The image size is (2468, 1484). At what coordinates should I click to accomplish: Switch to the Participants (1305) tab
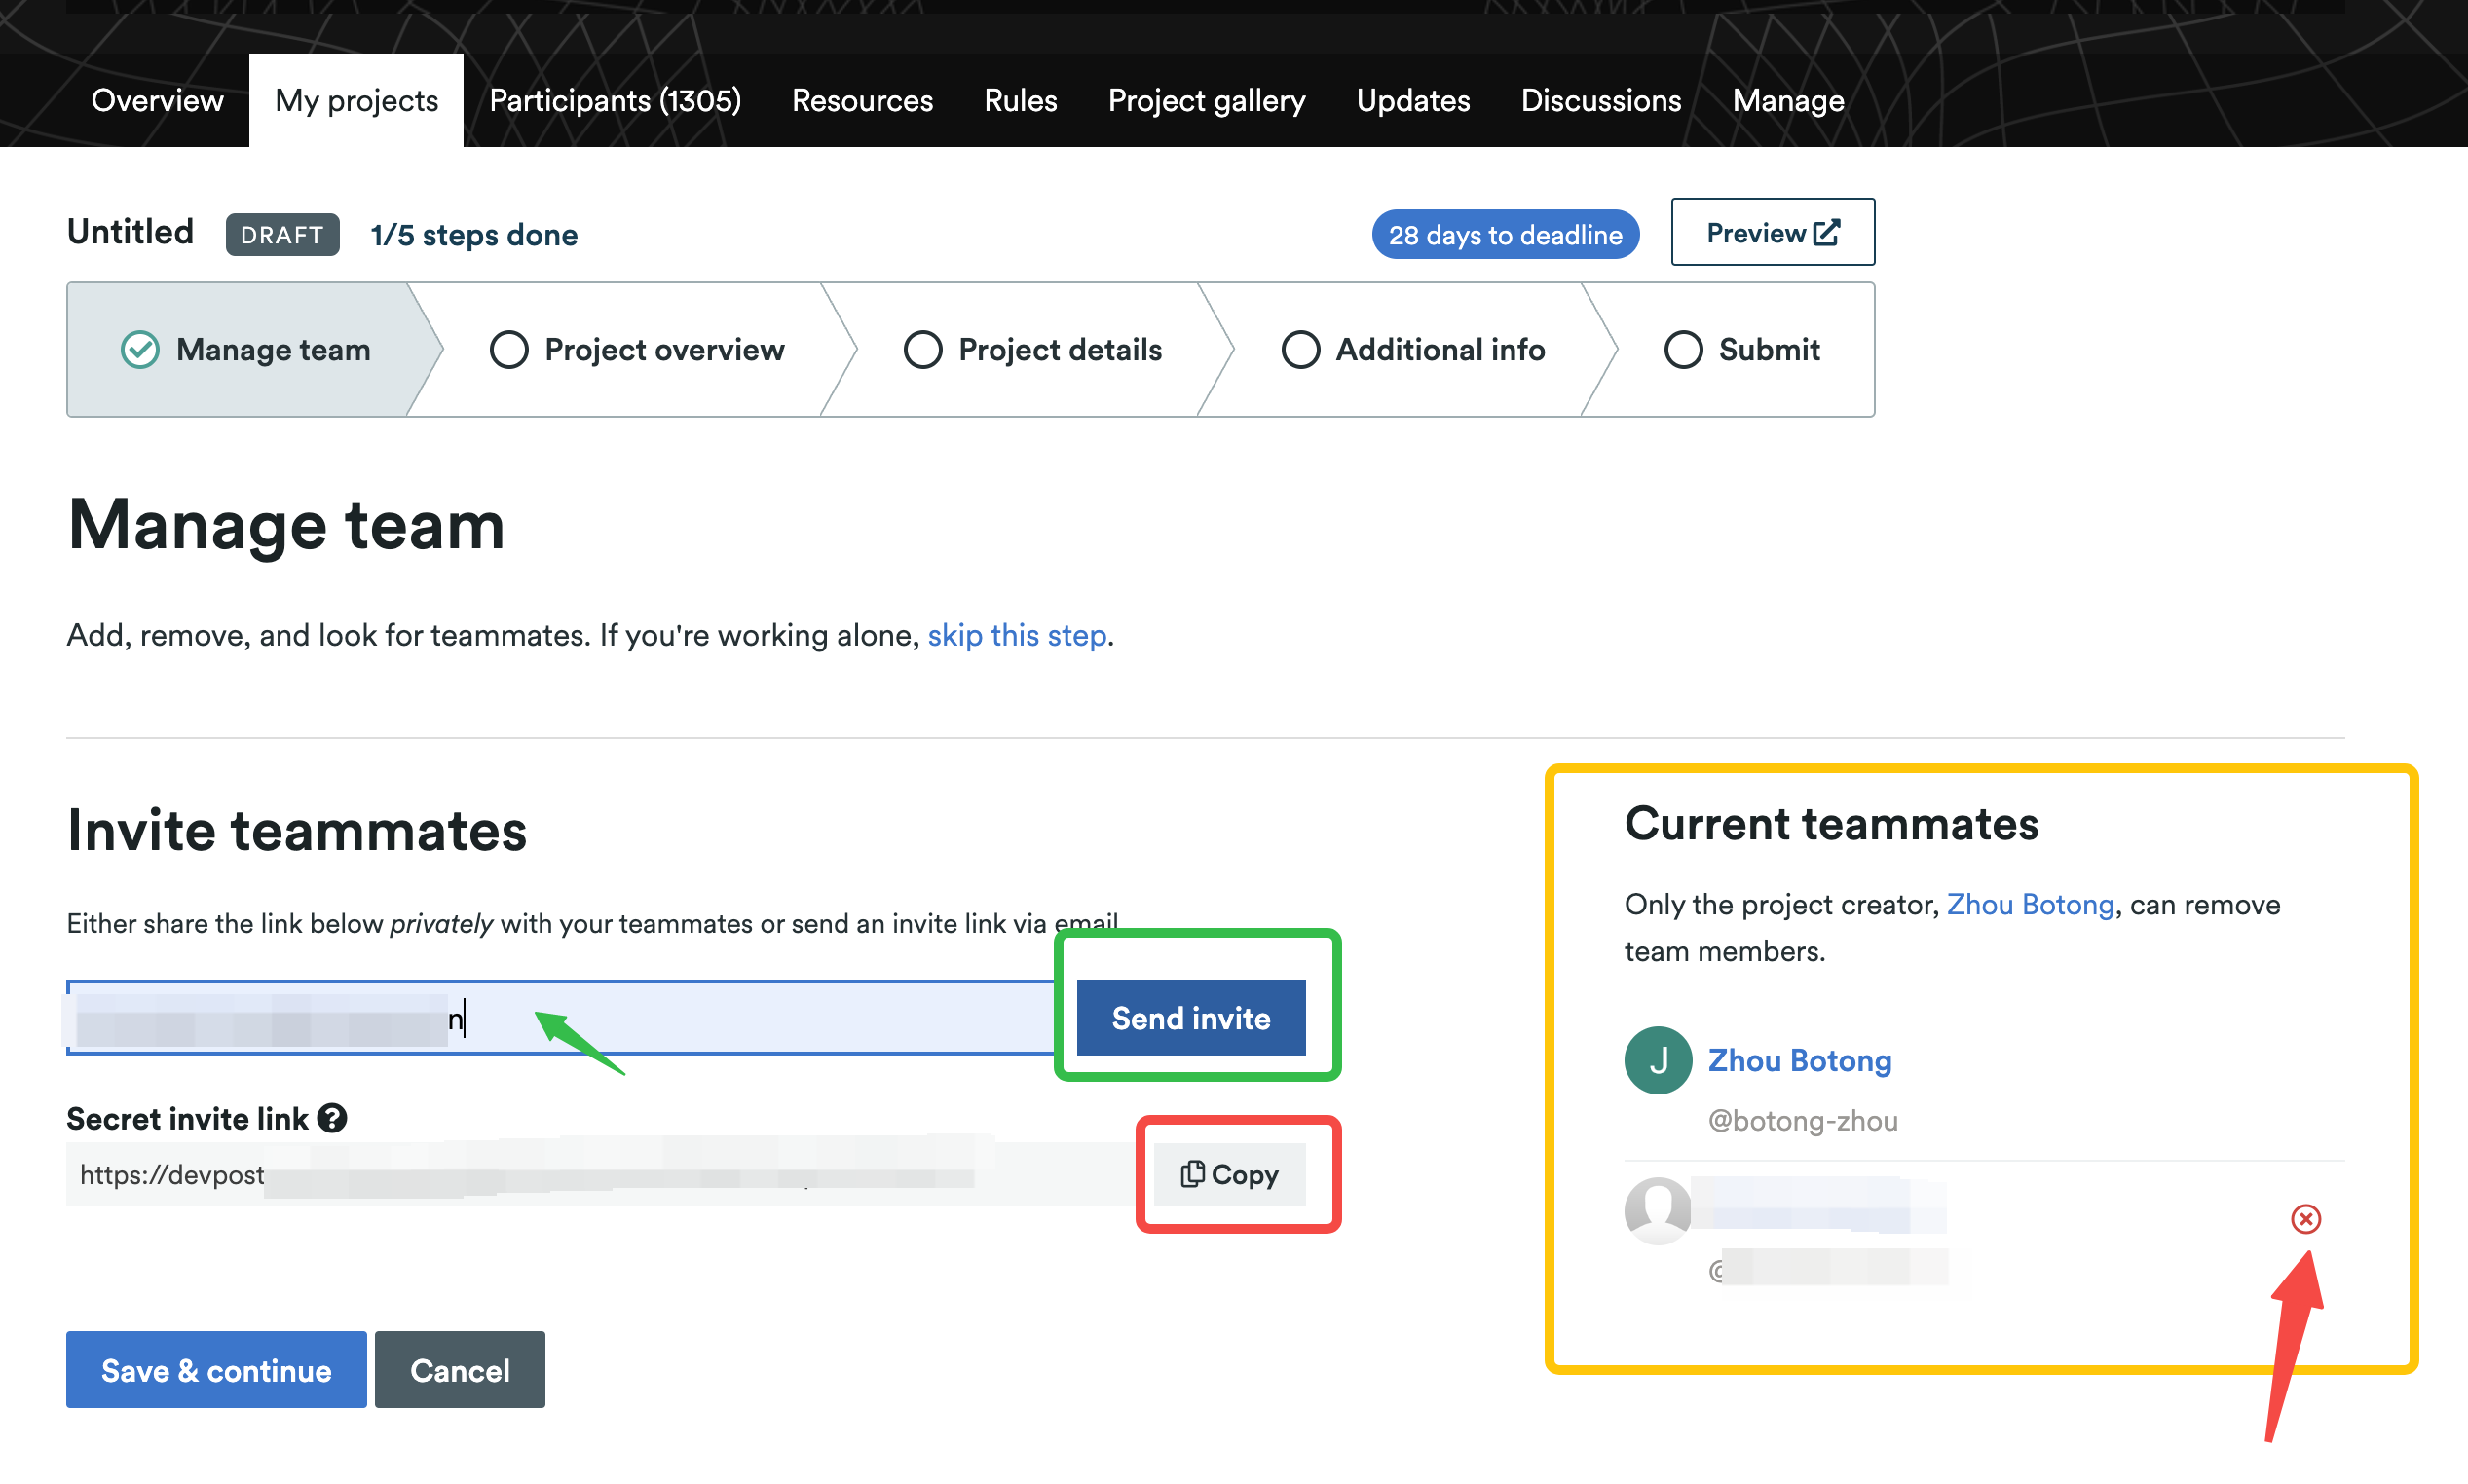pos(615,101)
